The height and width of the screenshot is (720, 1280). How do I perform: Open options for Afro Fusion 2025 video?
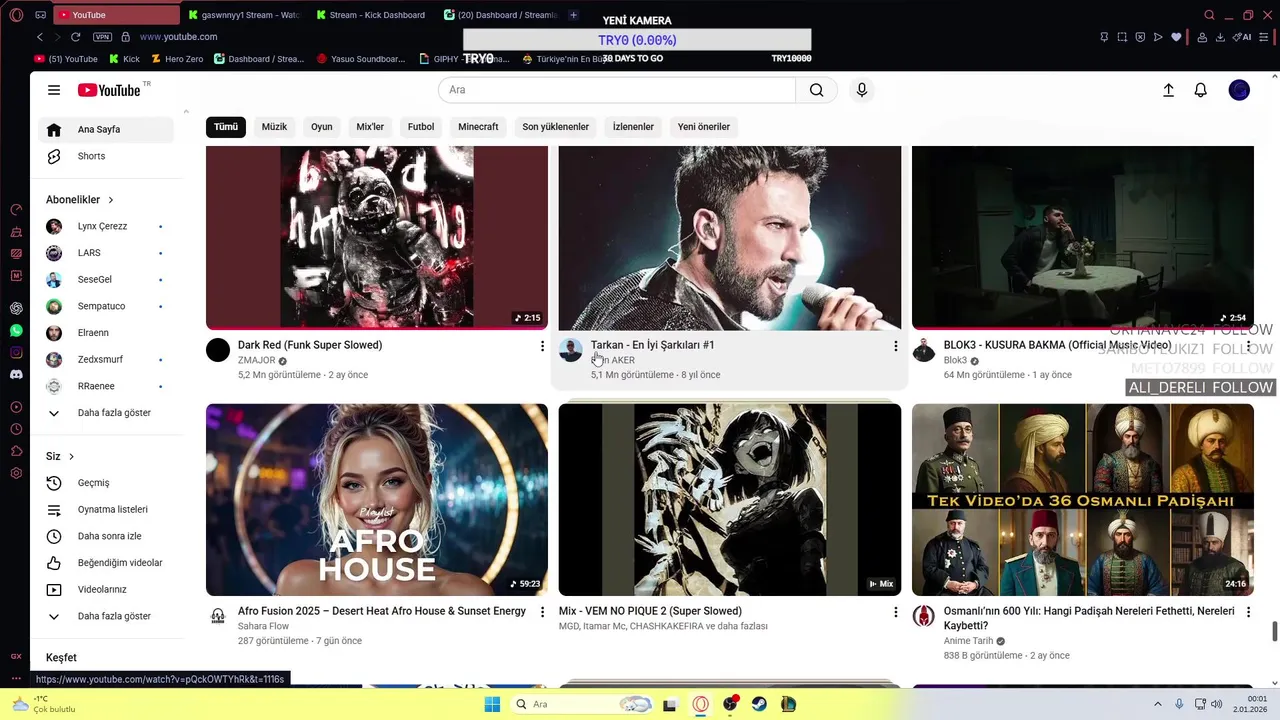coord(543,612)
